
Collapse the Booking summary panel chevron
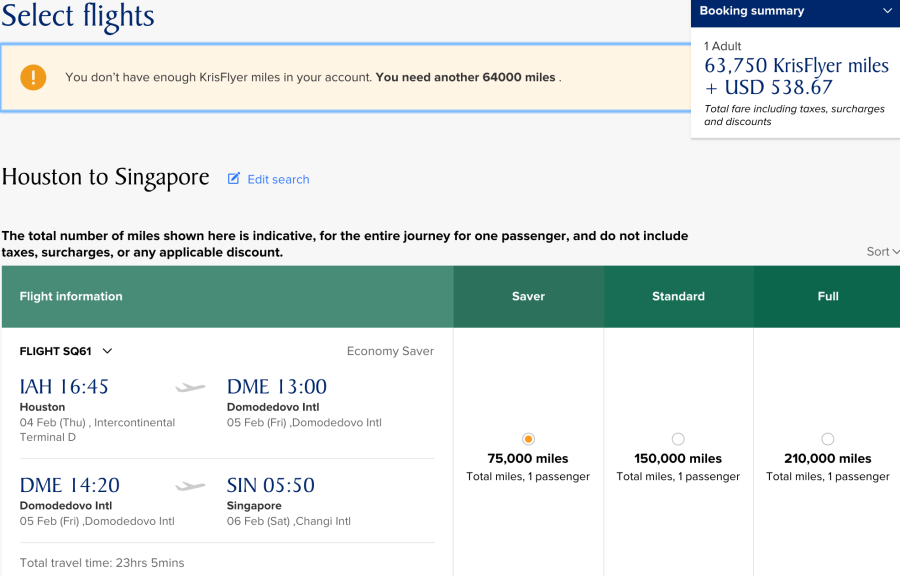(887, 11)
